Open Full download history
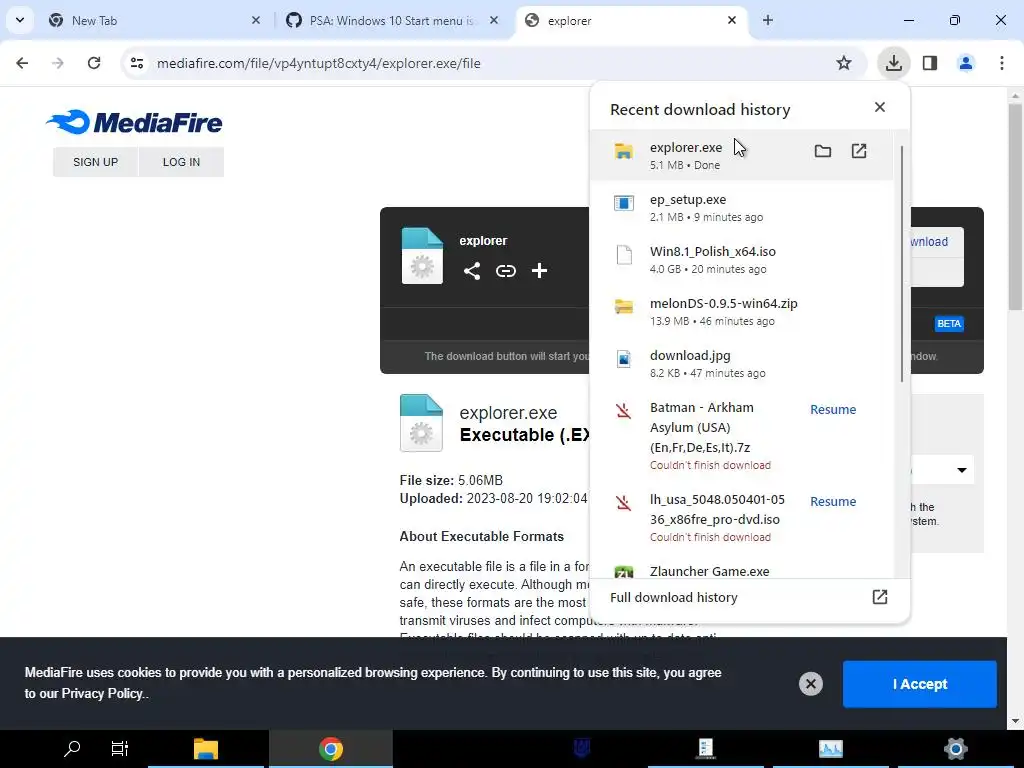 (749, 598)
